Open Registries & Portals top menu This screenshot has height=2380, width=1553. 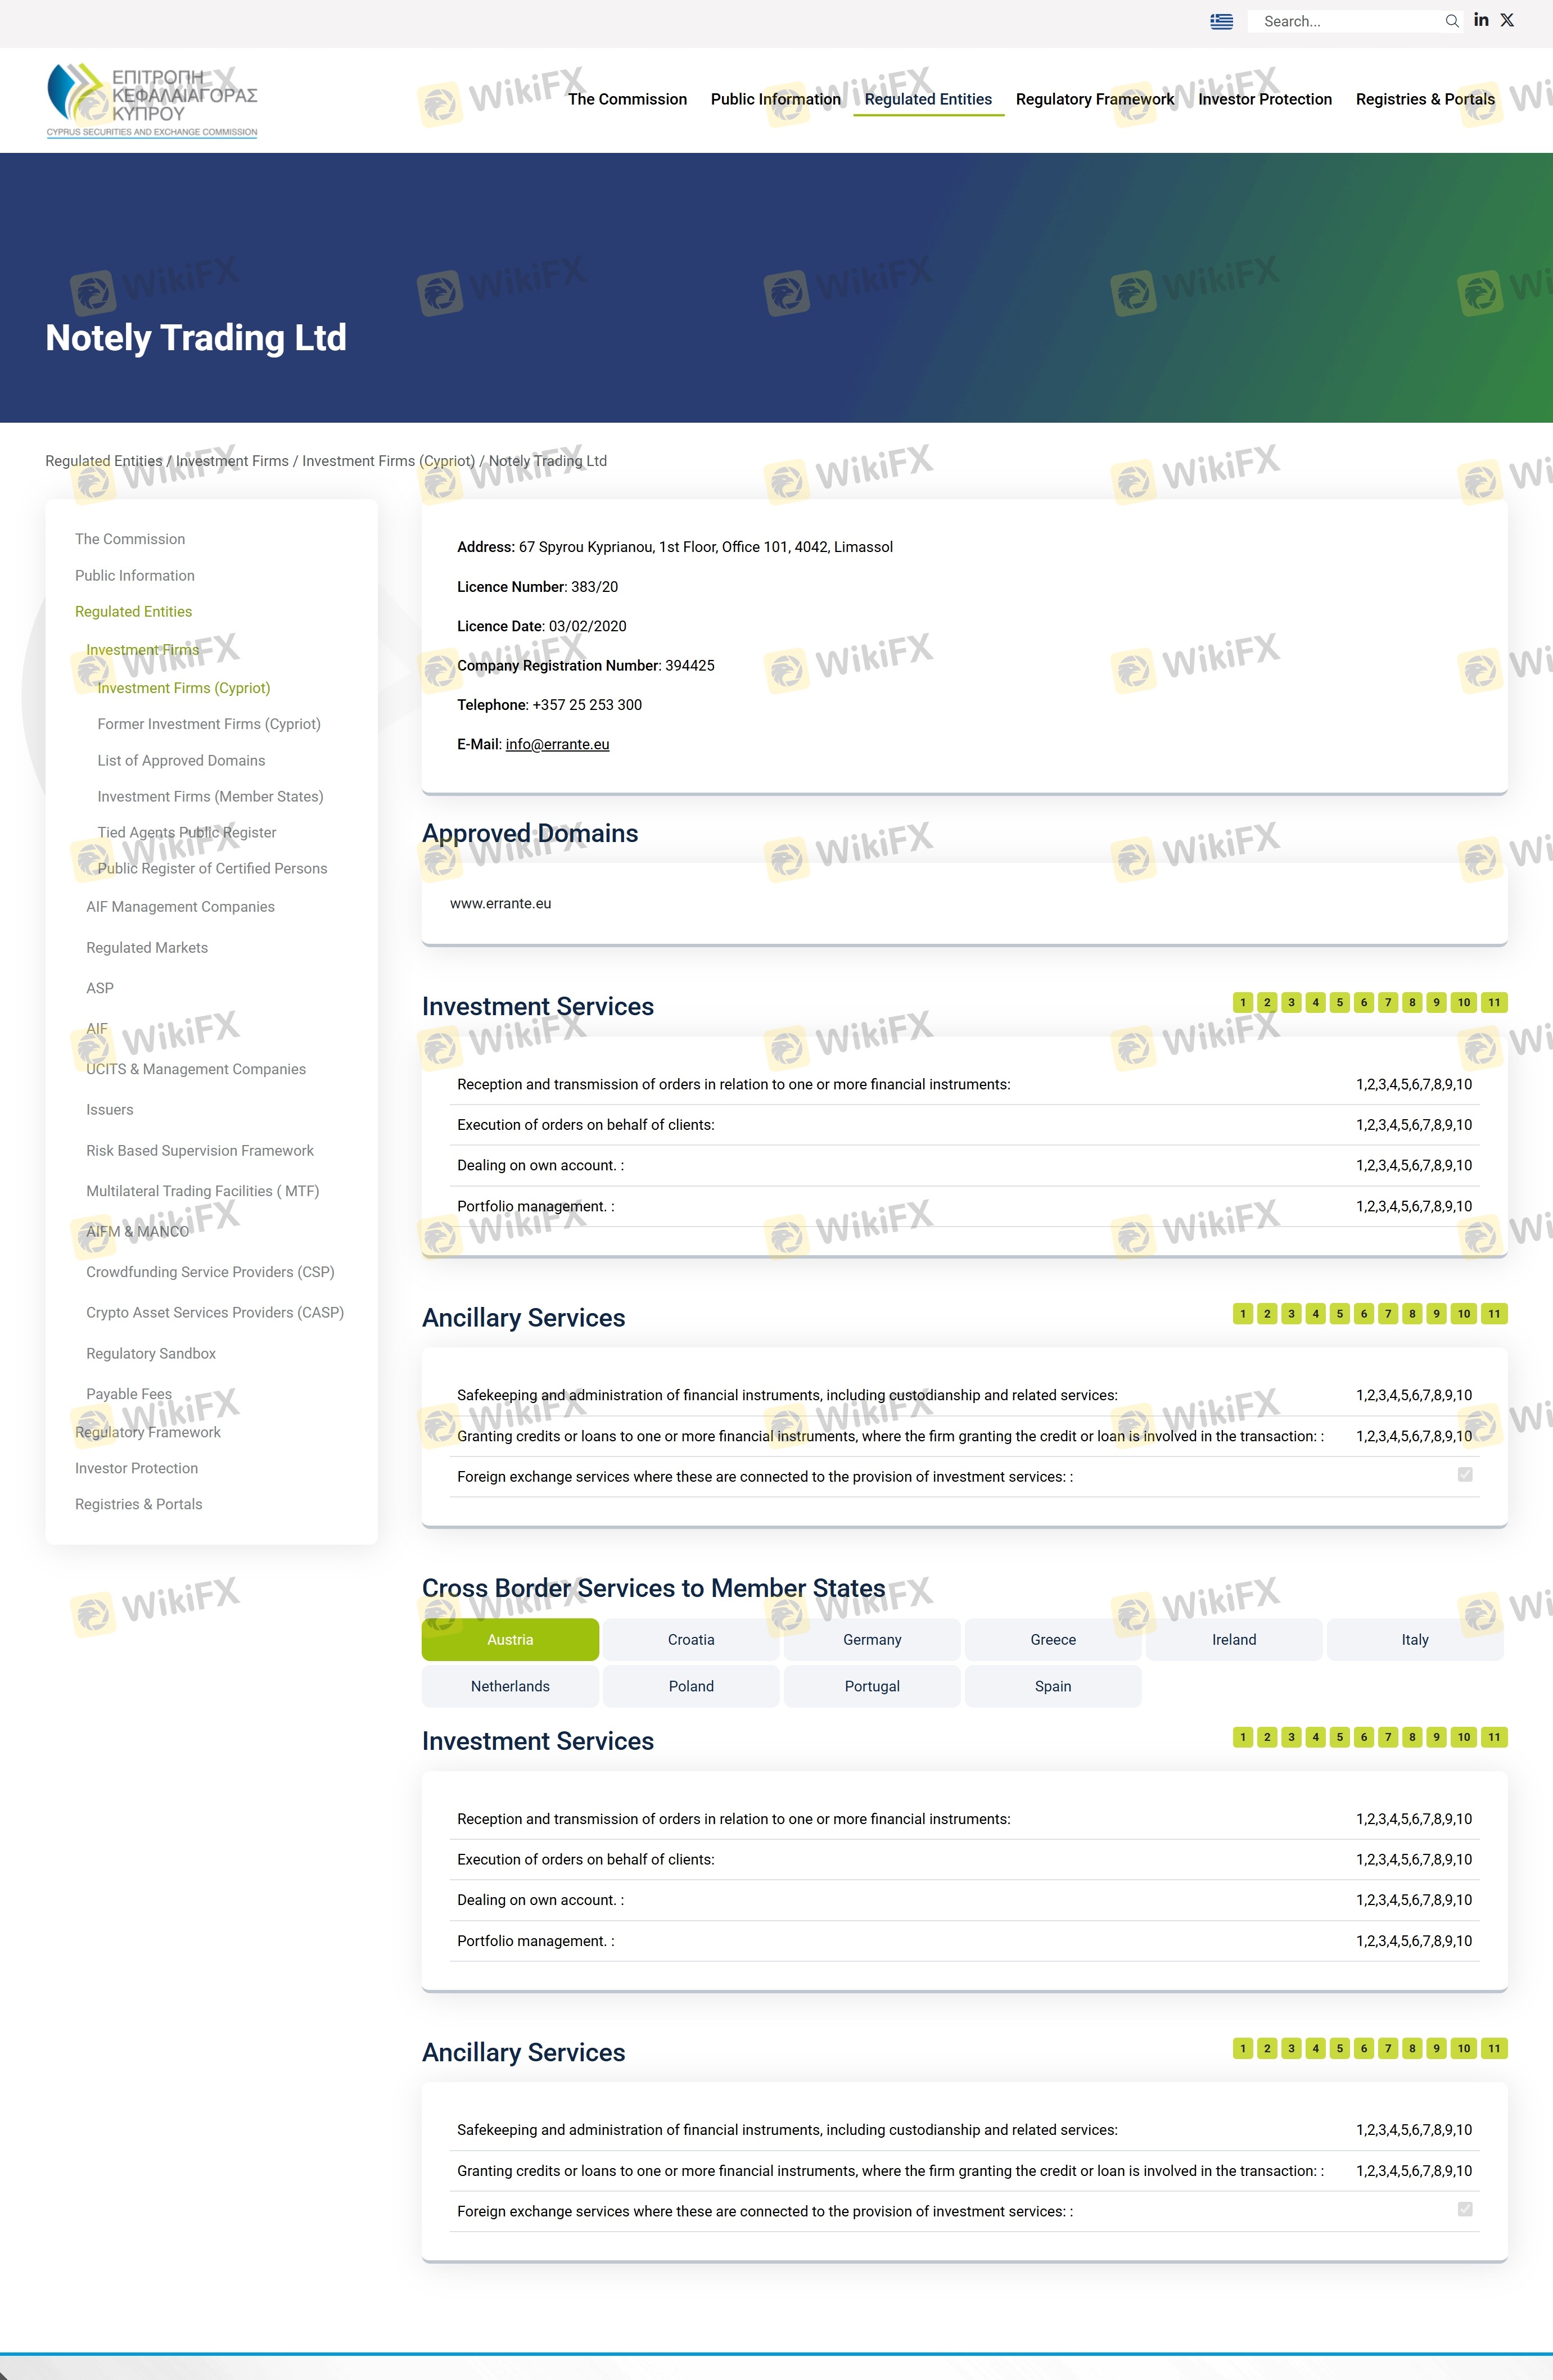coord(1425,99)
